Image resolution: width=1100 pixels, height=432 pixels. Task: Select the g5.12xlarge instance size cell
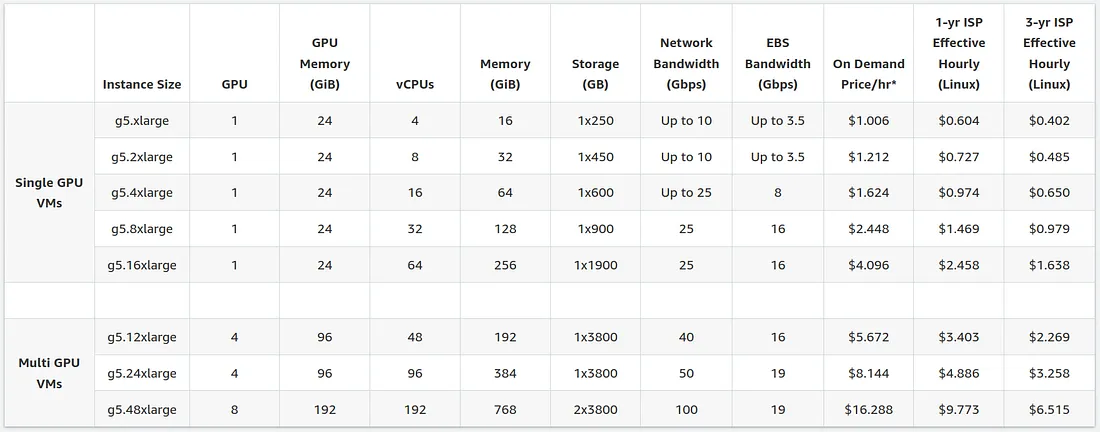click(142, 337)
